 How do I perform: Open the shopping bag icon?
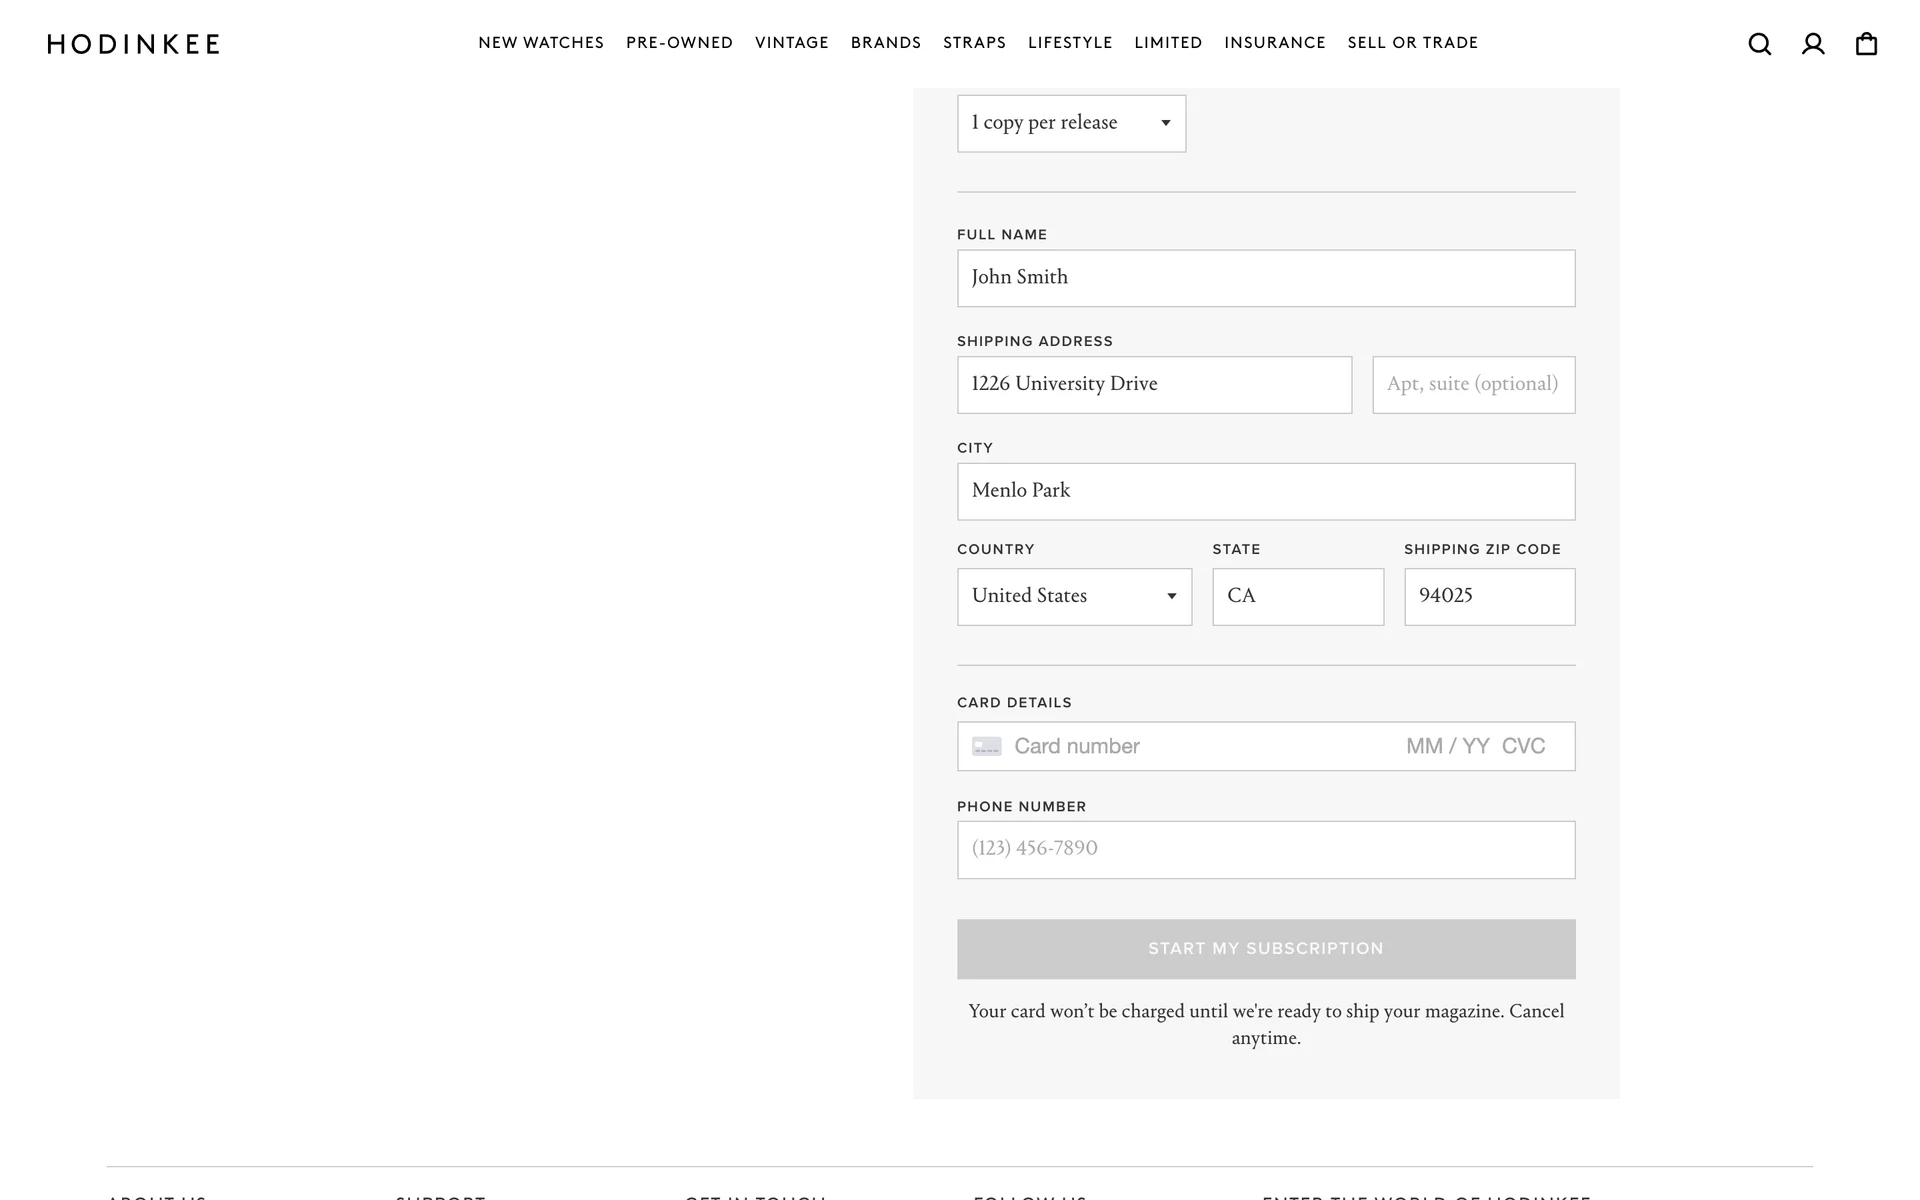point(1866,44)
